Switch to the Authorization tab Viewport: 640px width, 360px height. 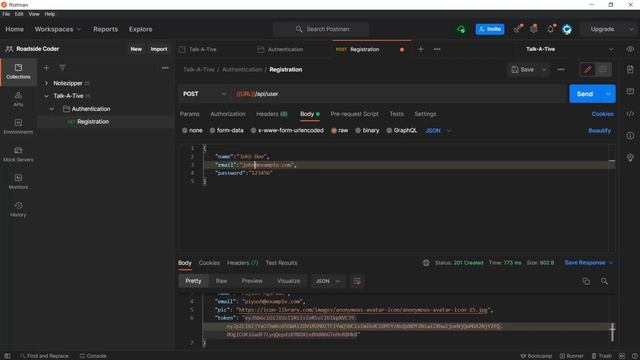(228, 114)
